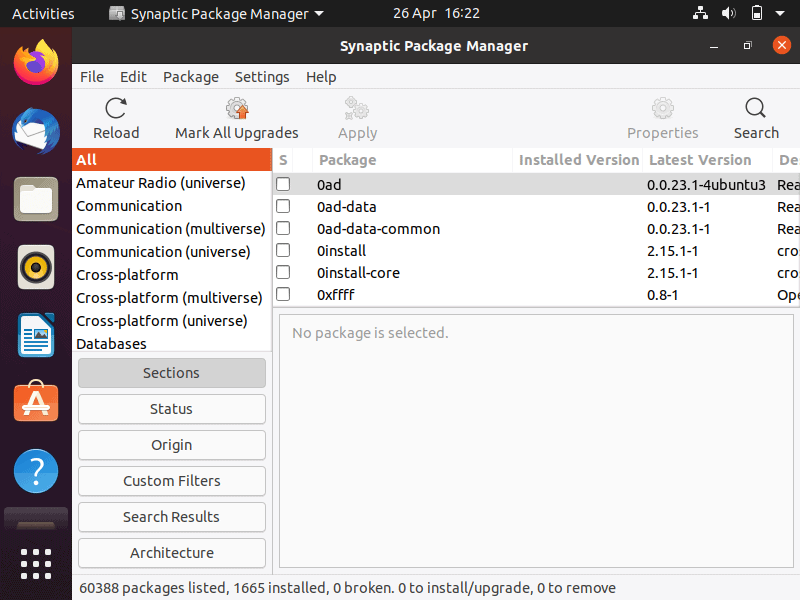Show Applications grid in the dock
This screenshot has height=600, width=800.
(x=36, y=564)
